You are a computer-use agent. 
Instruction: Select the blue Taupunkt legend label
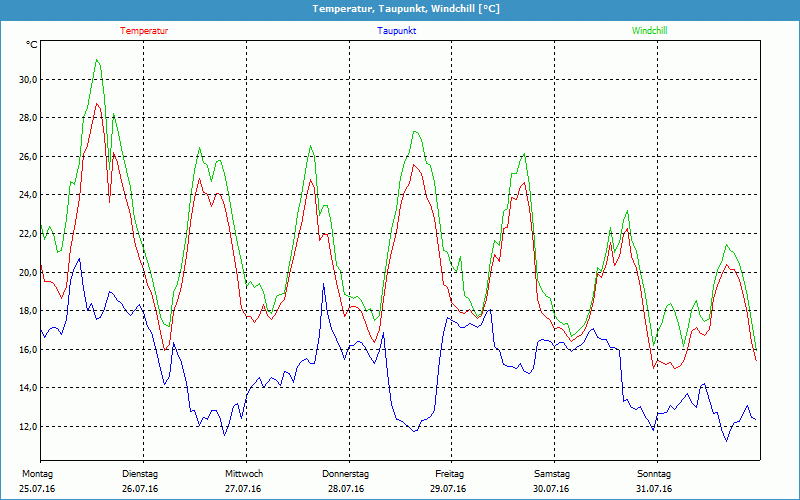(x=397, y=31)
